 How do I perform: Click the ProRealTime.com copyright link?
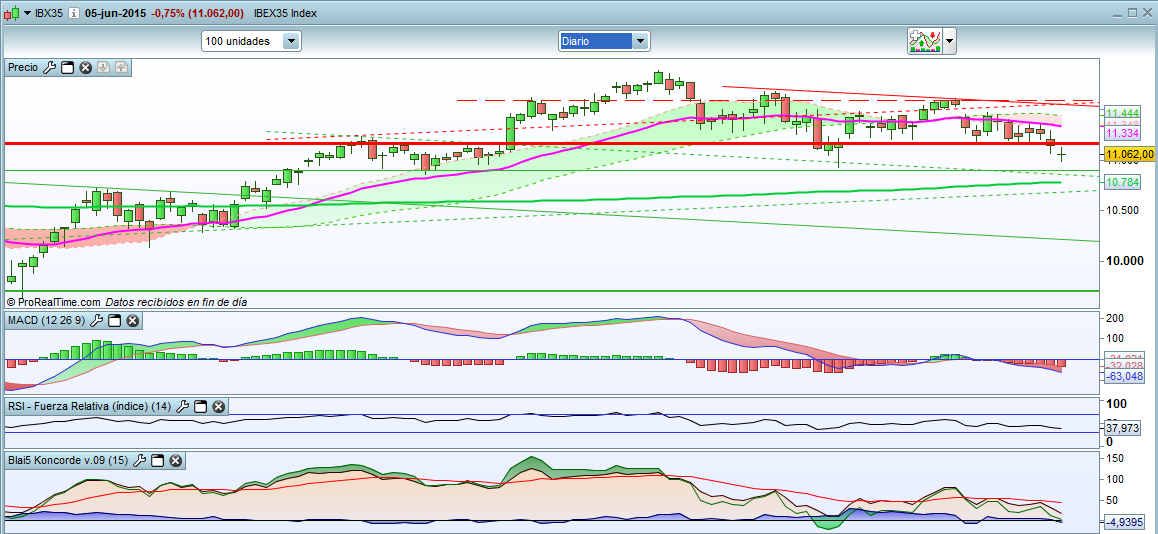pyautogui.click(x=53, y=302)
